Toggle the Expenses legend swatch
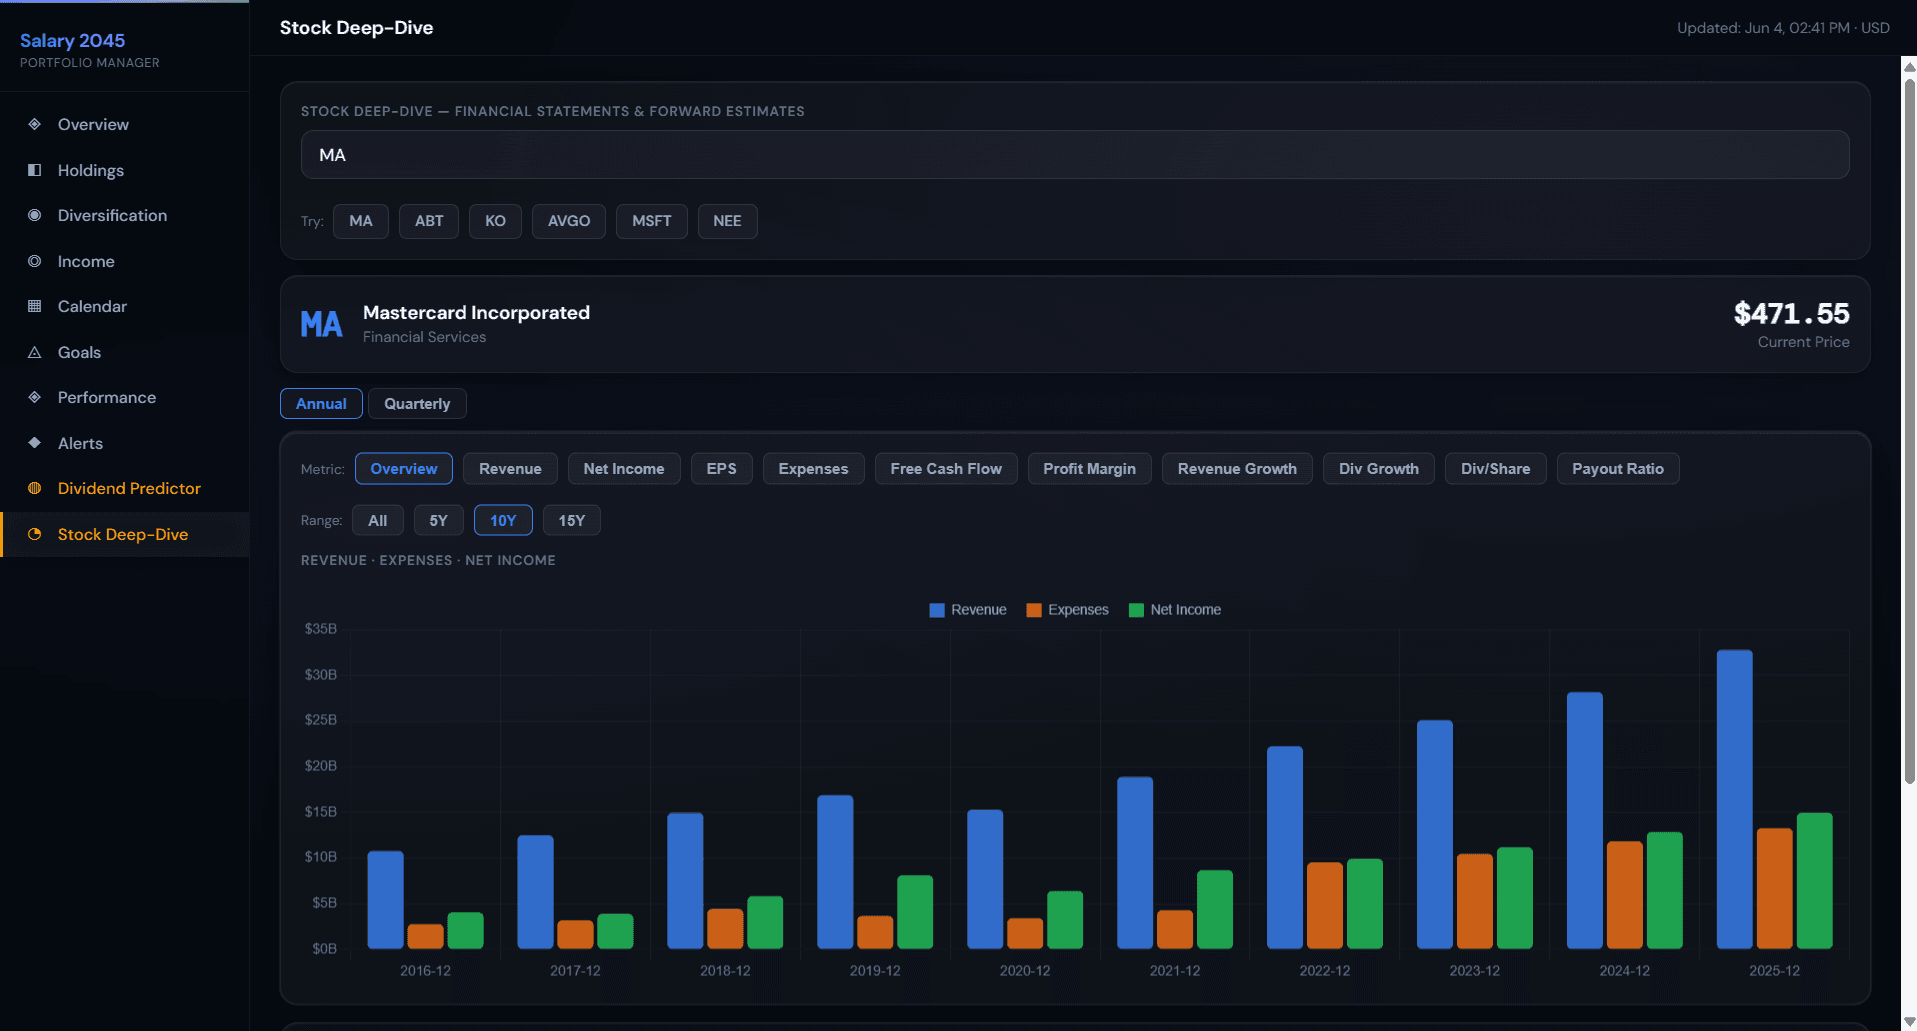This screenshot has width=1917, height=1031. coord(1034,610)
